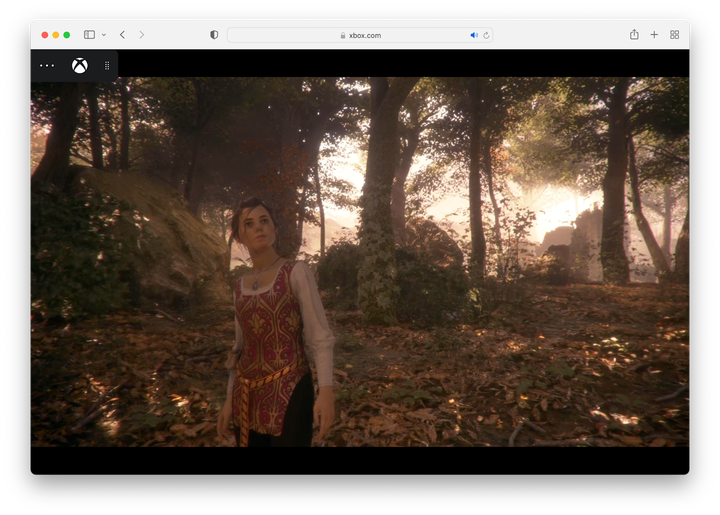The height and width of the screenshot is (515, 720).
Task: Click the padlock icon beside xbox.com
Action: tap(343, 35)
